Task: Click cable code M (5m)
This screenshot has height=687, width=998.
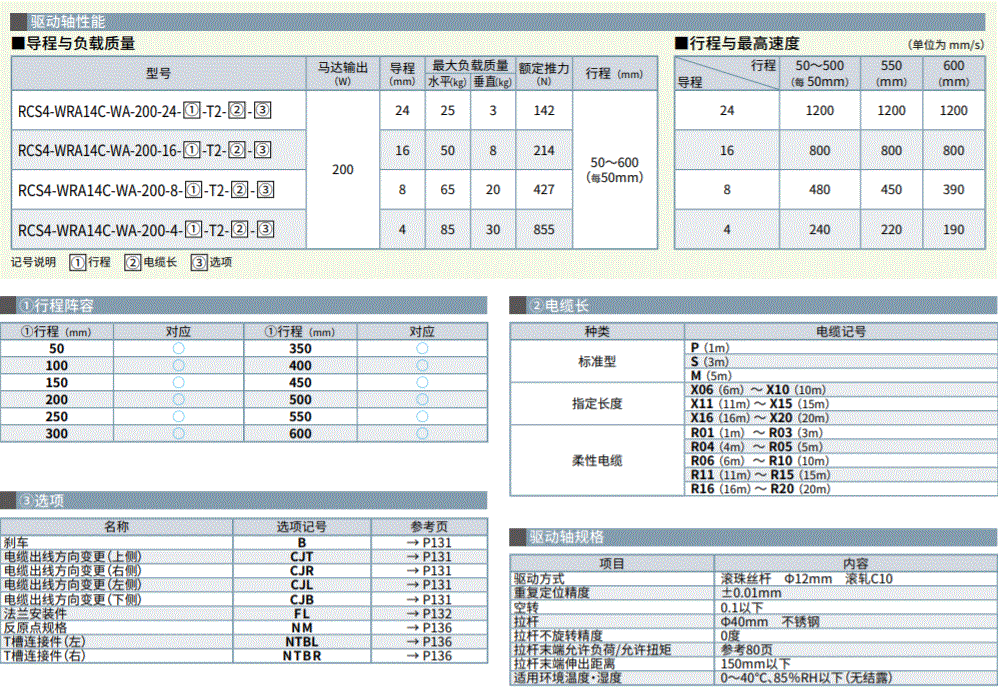Action: (711, 376)
